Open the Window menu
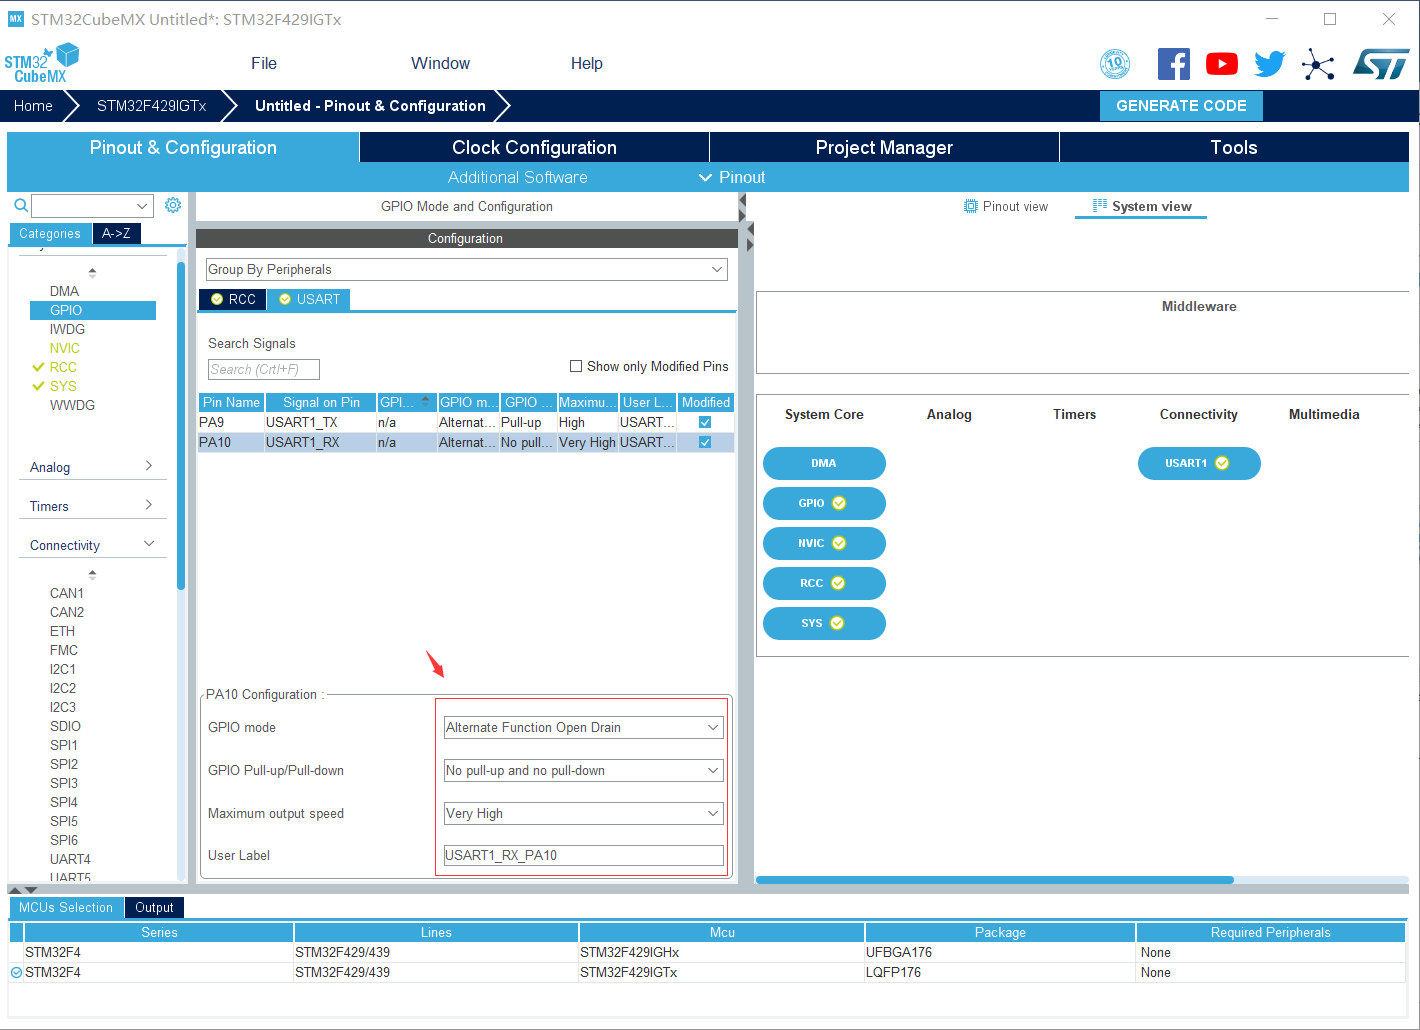1420x1030 pixels. [440, 63]
